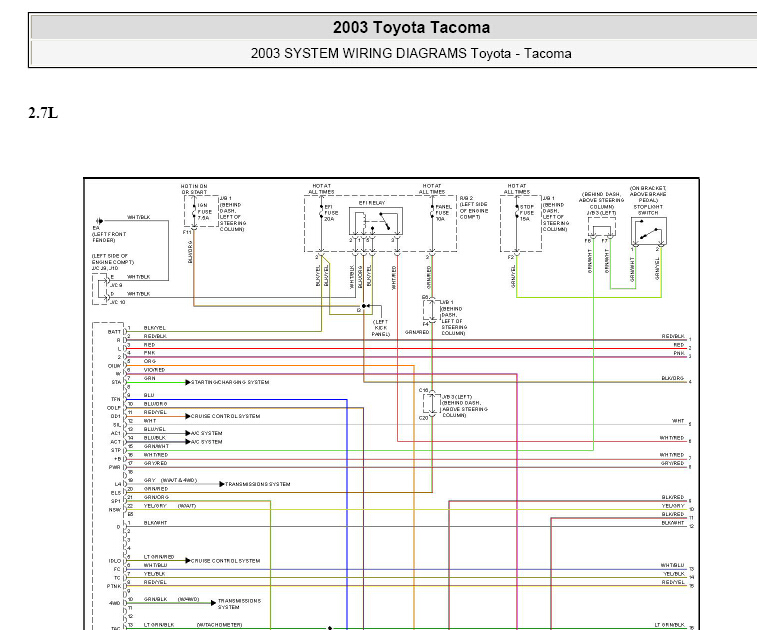This screenshot has width=757, height=630.
Task: Click the "F7" connector pin label
Action: 604,240
